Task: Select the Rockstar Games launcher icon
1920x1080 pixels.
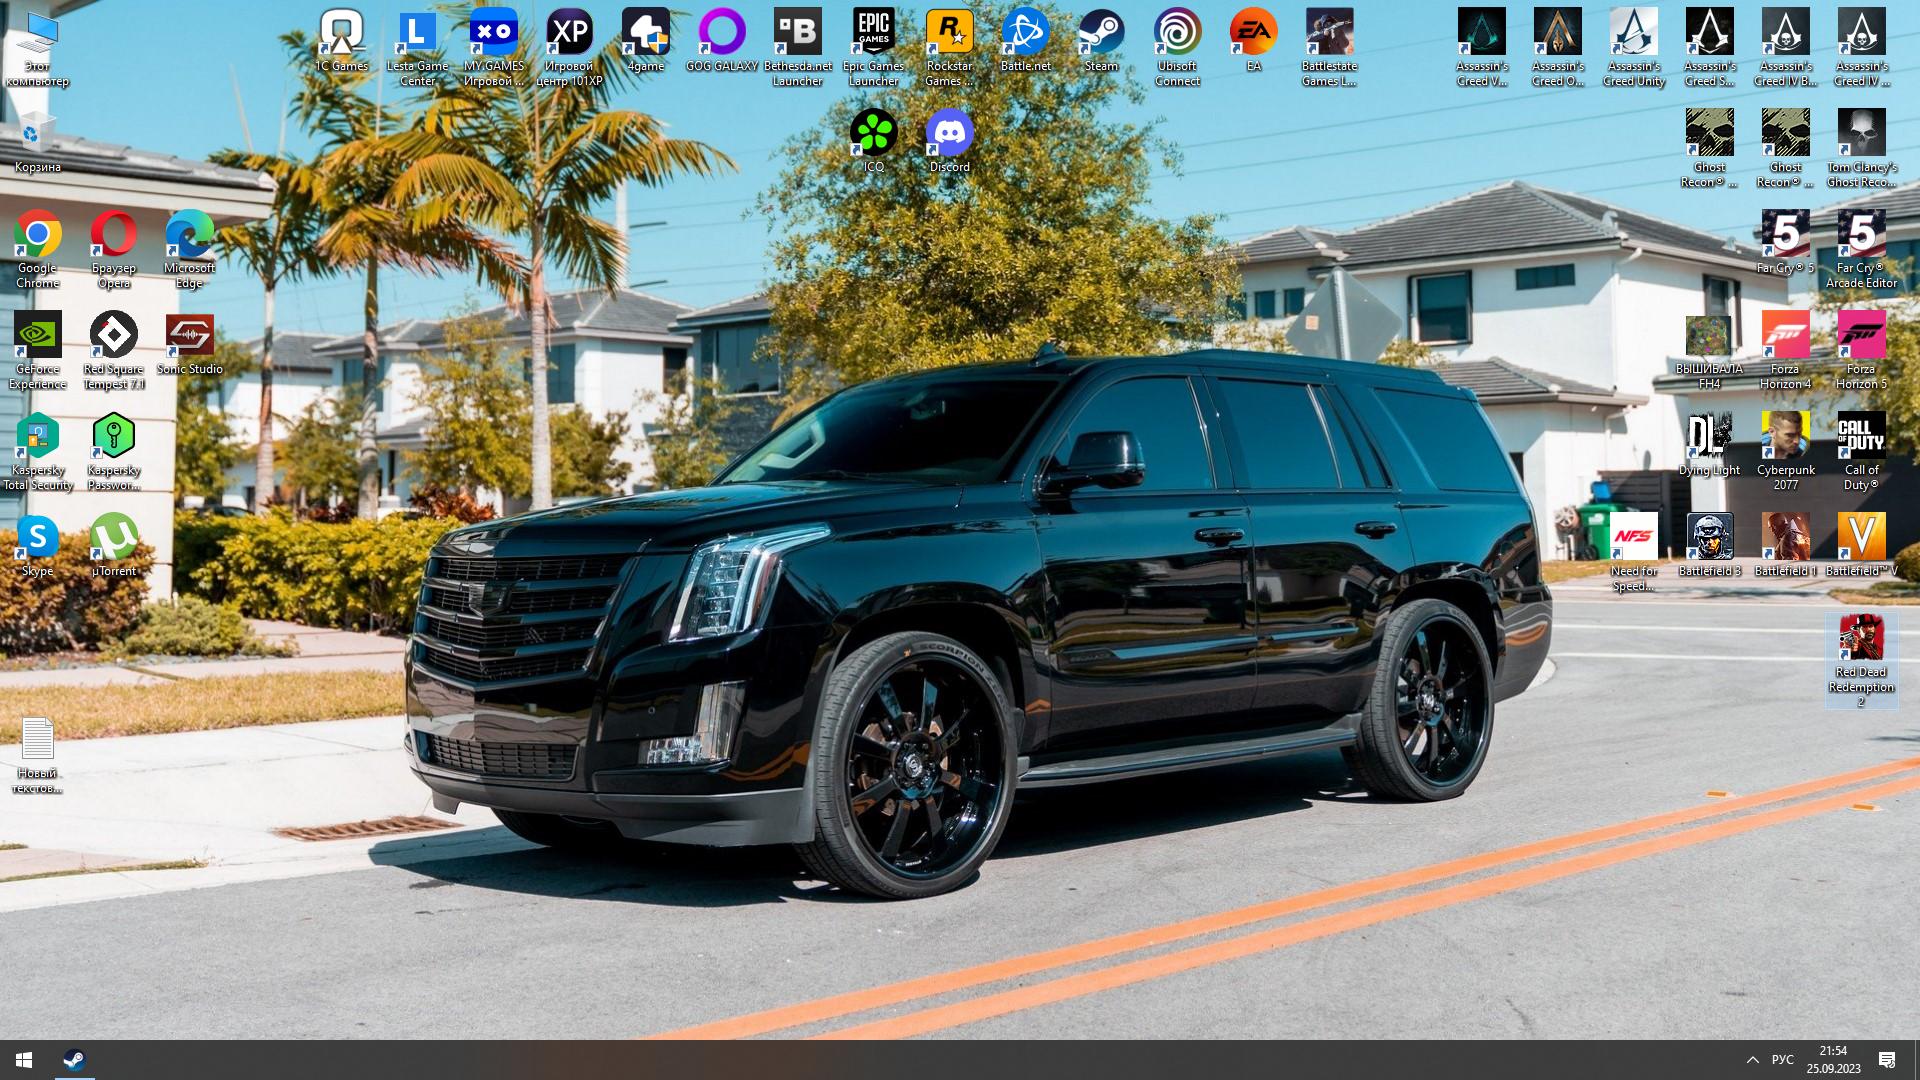Action: click(x=949, y=33)
